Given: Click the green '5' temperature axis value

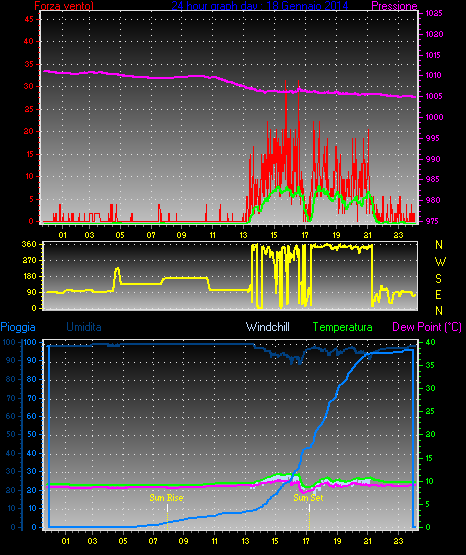Looking at the screenshot, I should 428,504.
